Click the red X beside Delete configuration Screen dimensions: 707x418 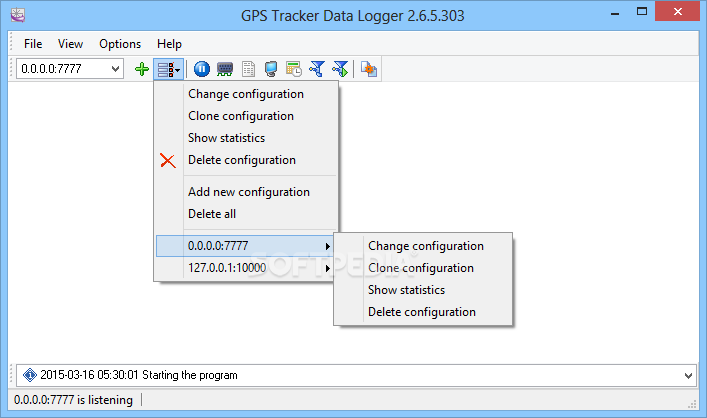168,161
